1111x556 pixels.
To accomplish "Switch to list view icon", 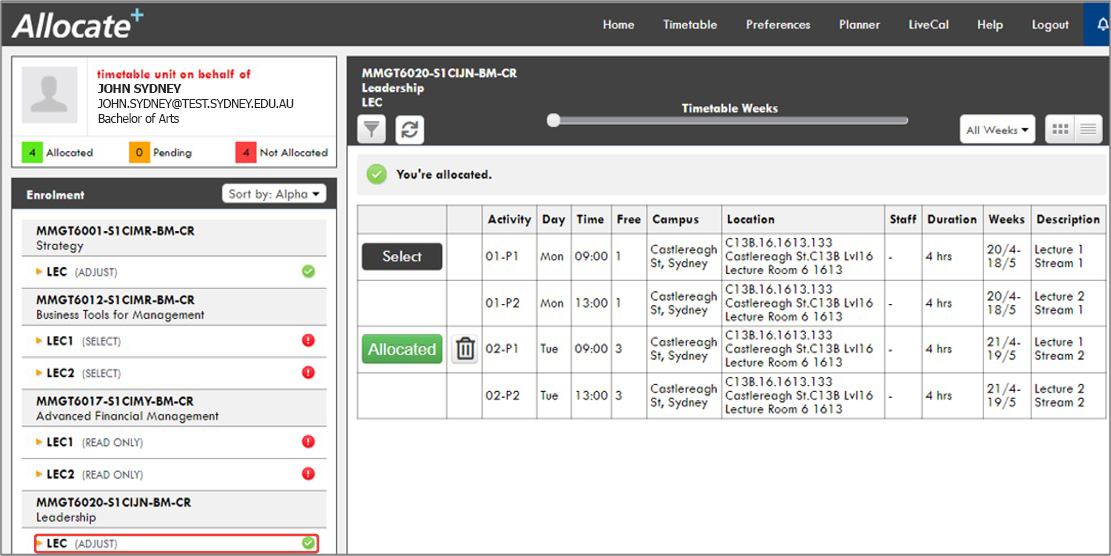I will pos(1087,129).
